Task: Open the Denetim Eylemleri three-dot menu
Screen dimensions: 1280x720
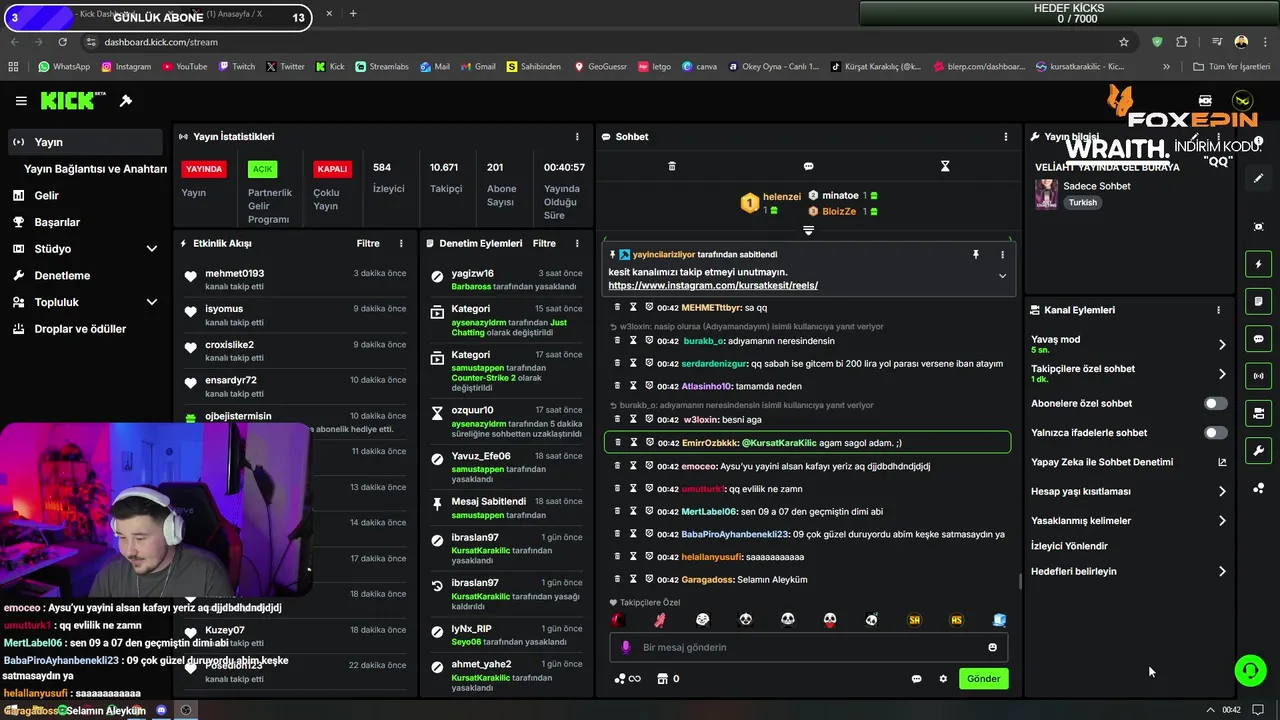Action: click(x=577, y=243)
